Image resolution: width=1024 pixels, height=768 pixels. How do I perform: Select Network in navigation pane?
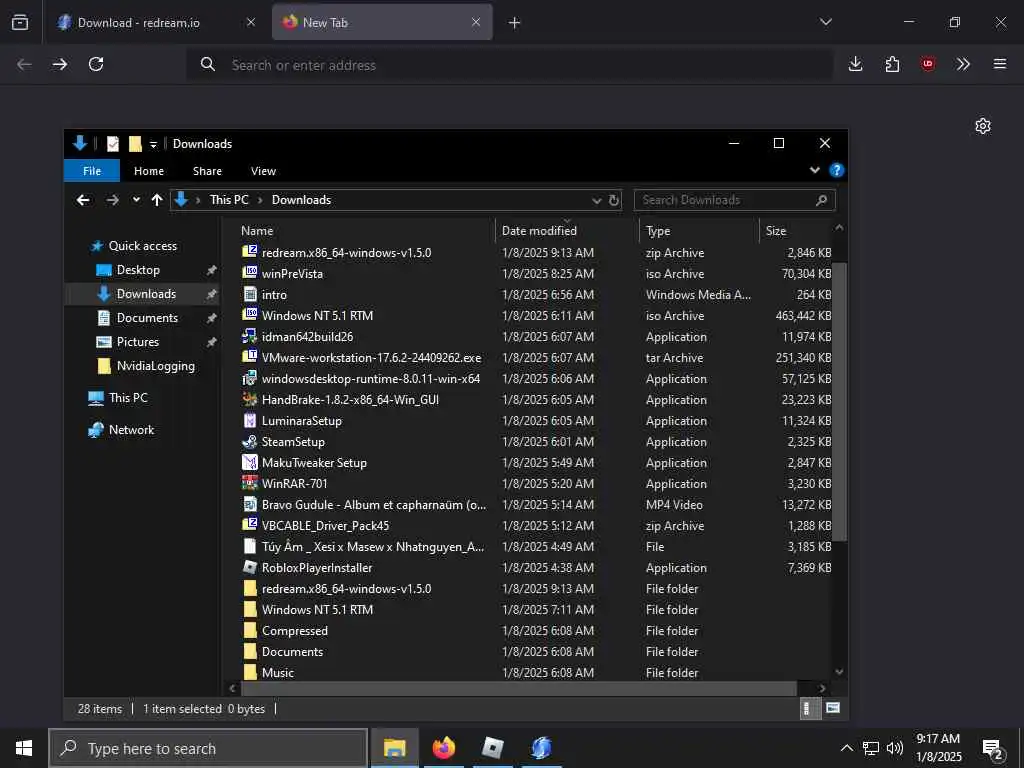tap(131, 430)
